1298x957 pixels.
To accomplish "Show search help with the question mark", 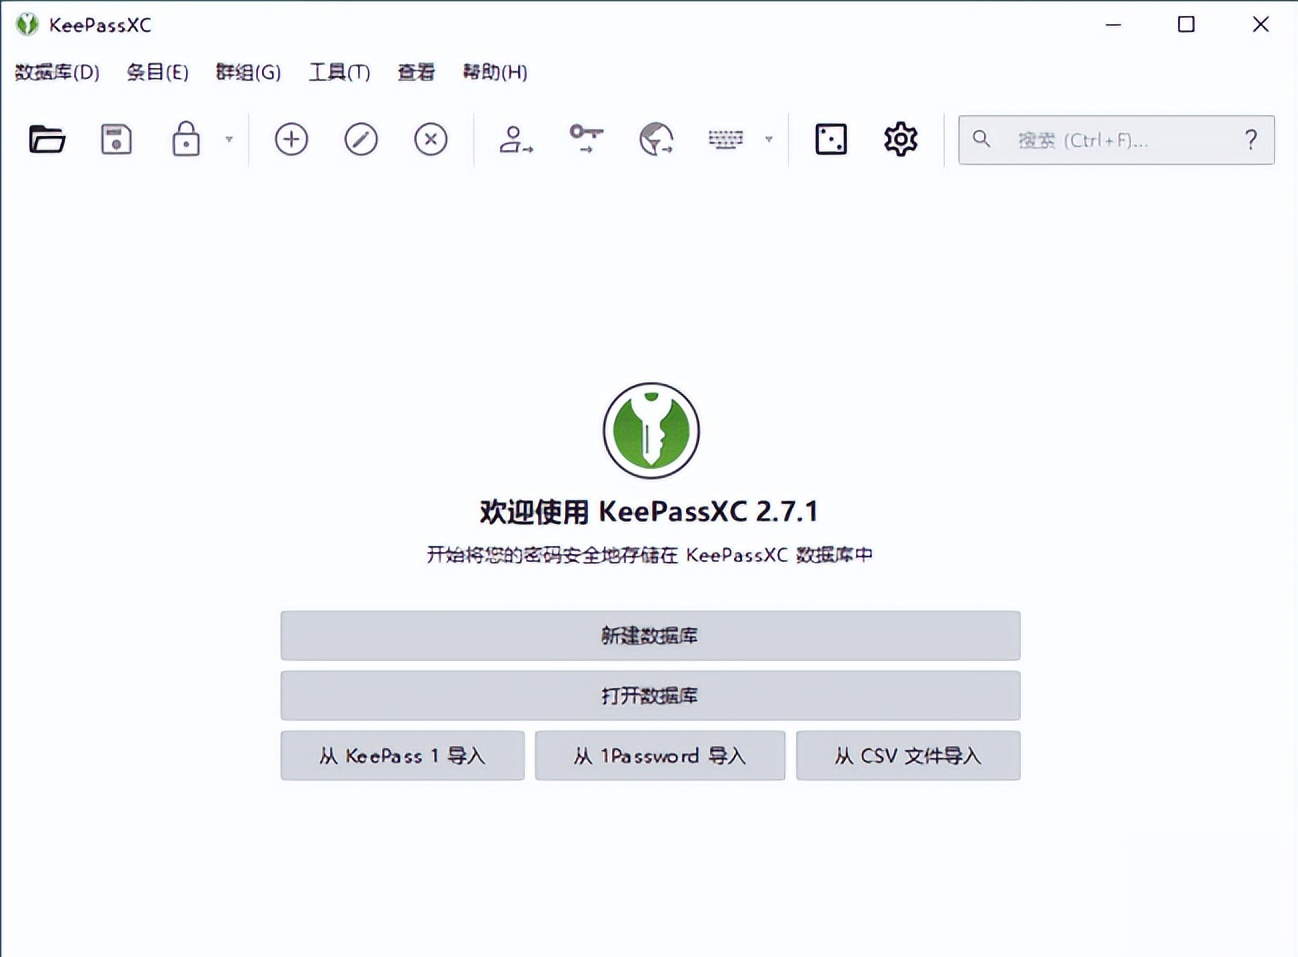I will (x=1251, y=140).
